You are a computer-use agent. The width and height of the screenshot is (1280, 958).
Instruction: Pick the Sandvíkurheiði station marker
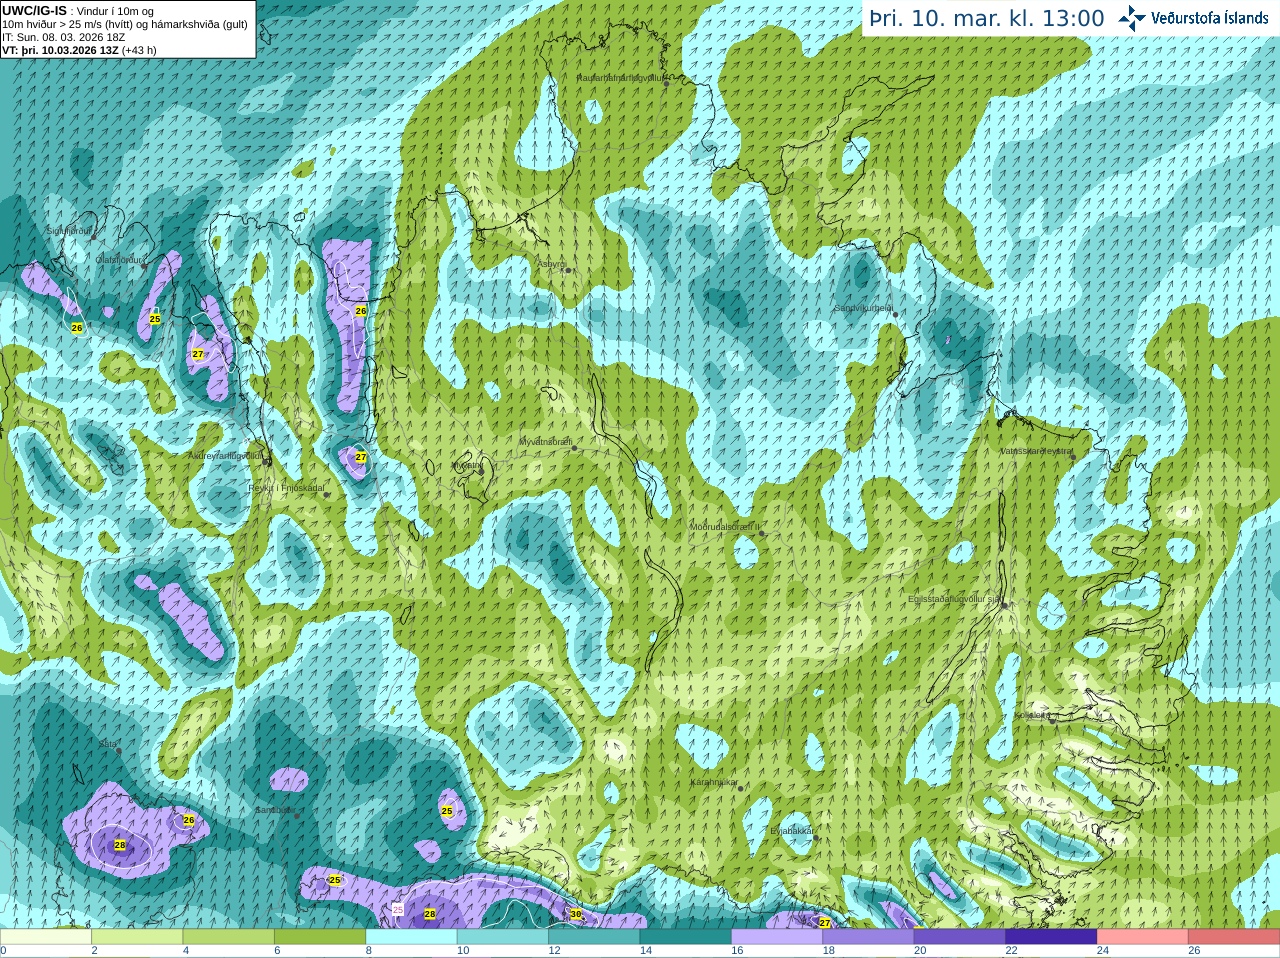point(895,315)
